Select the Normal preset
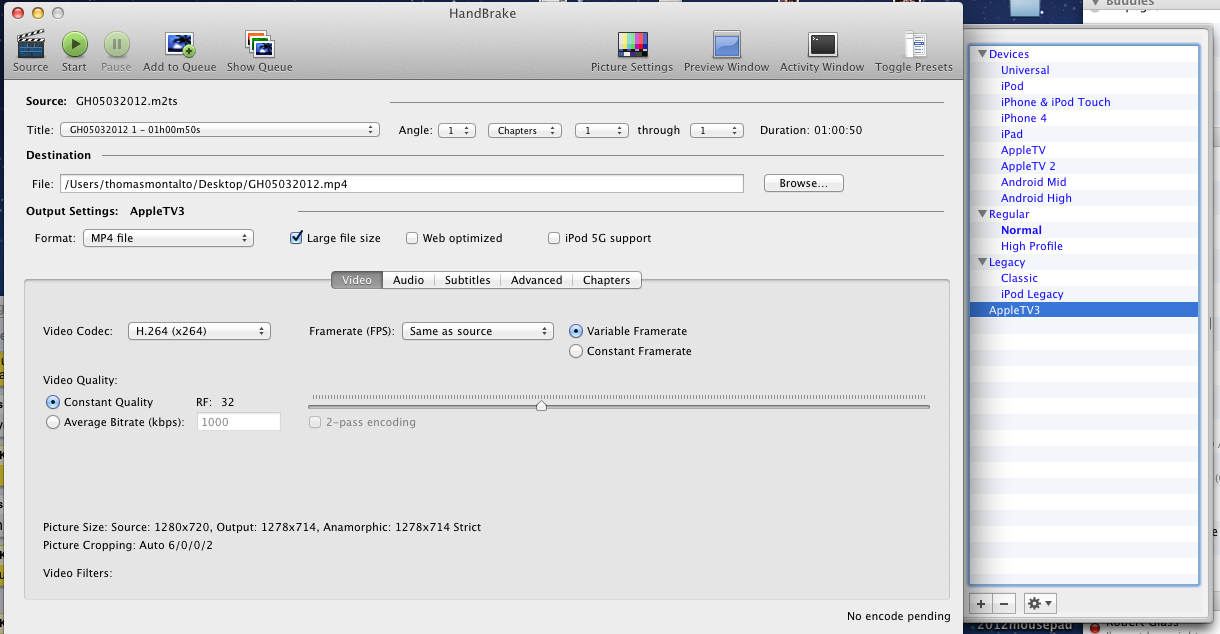 click(x=1021, y=230)
